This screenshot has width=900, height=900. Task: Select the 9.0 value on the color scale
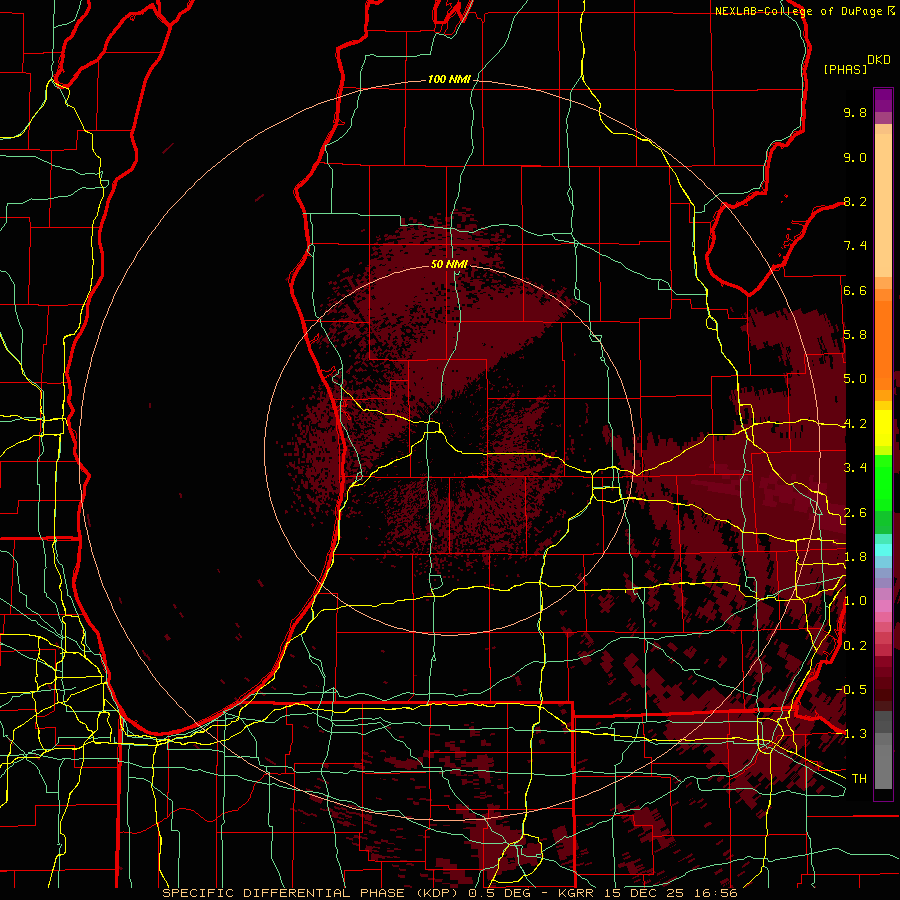[855, 157]
